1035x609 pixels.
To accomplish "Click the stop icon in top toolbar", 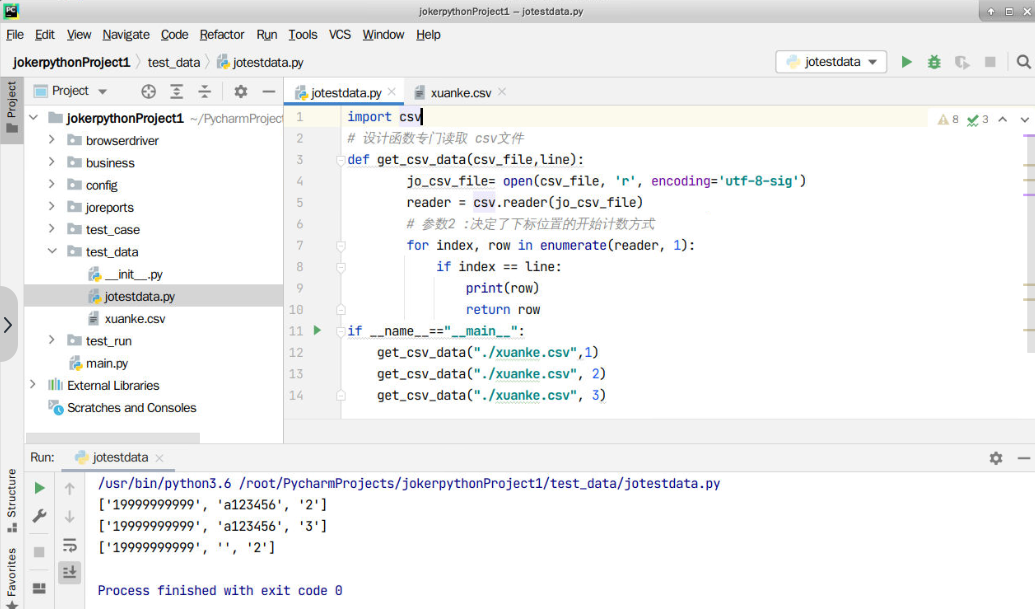I will pyautogui.click(x=990, y=62).
